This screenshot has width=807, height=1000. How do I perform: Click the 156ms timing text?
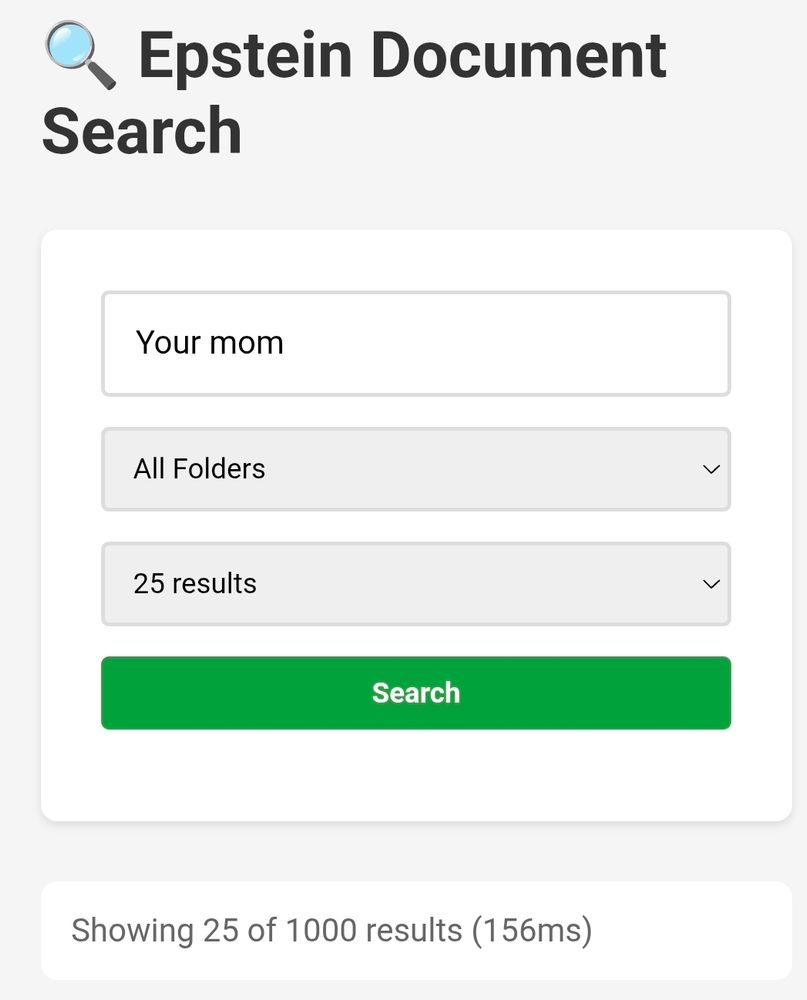[x=532, y=930]
